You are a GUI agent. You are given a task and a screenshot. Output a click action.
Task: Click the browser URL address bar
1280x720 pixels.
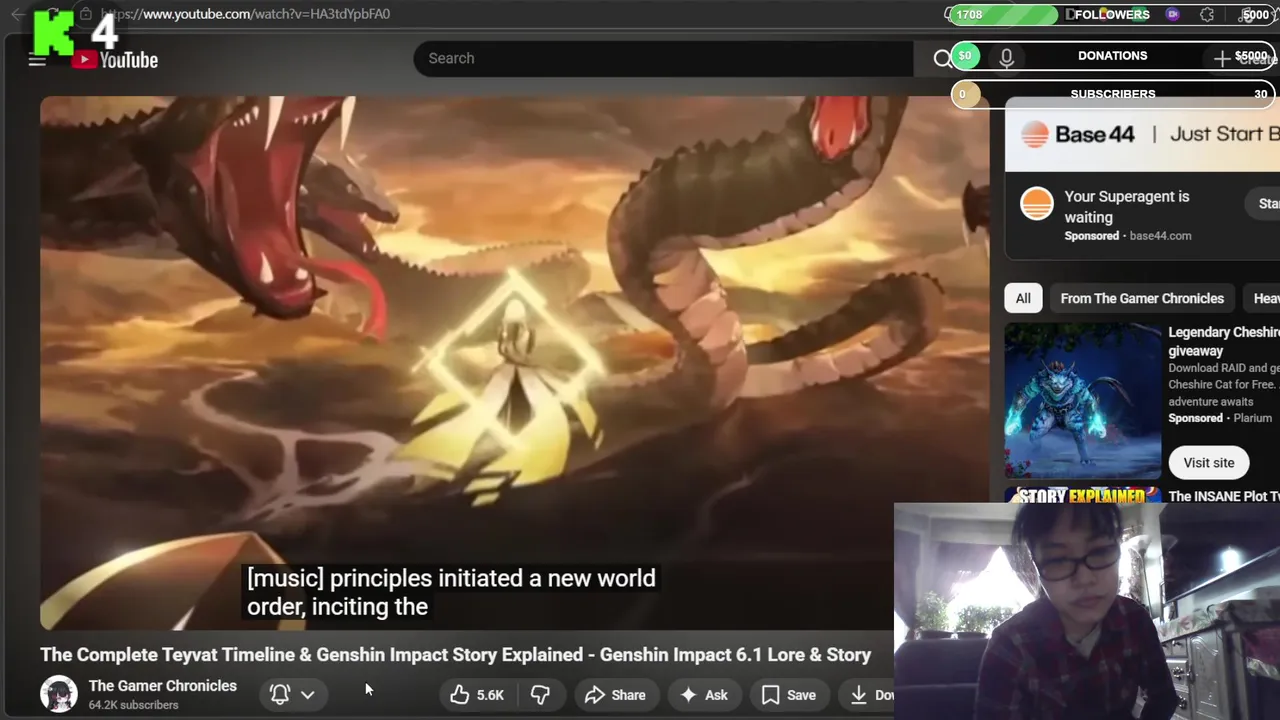click(x=245, y=14)
